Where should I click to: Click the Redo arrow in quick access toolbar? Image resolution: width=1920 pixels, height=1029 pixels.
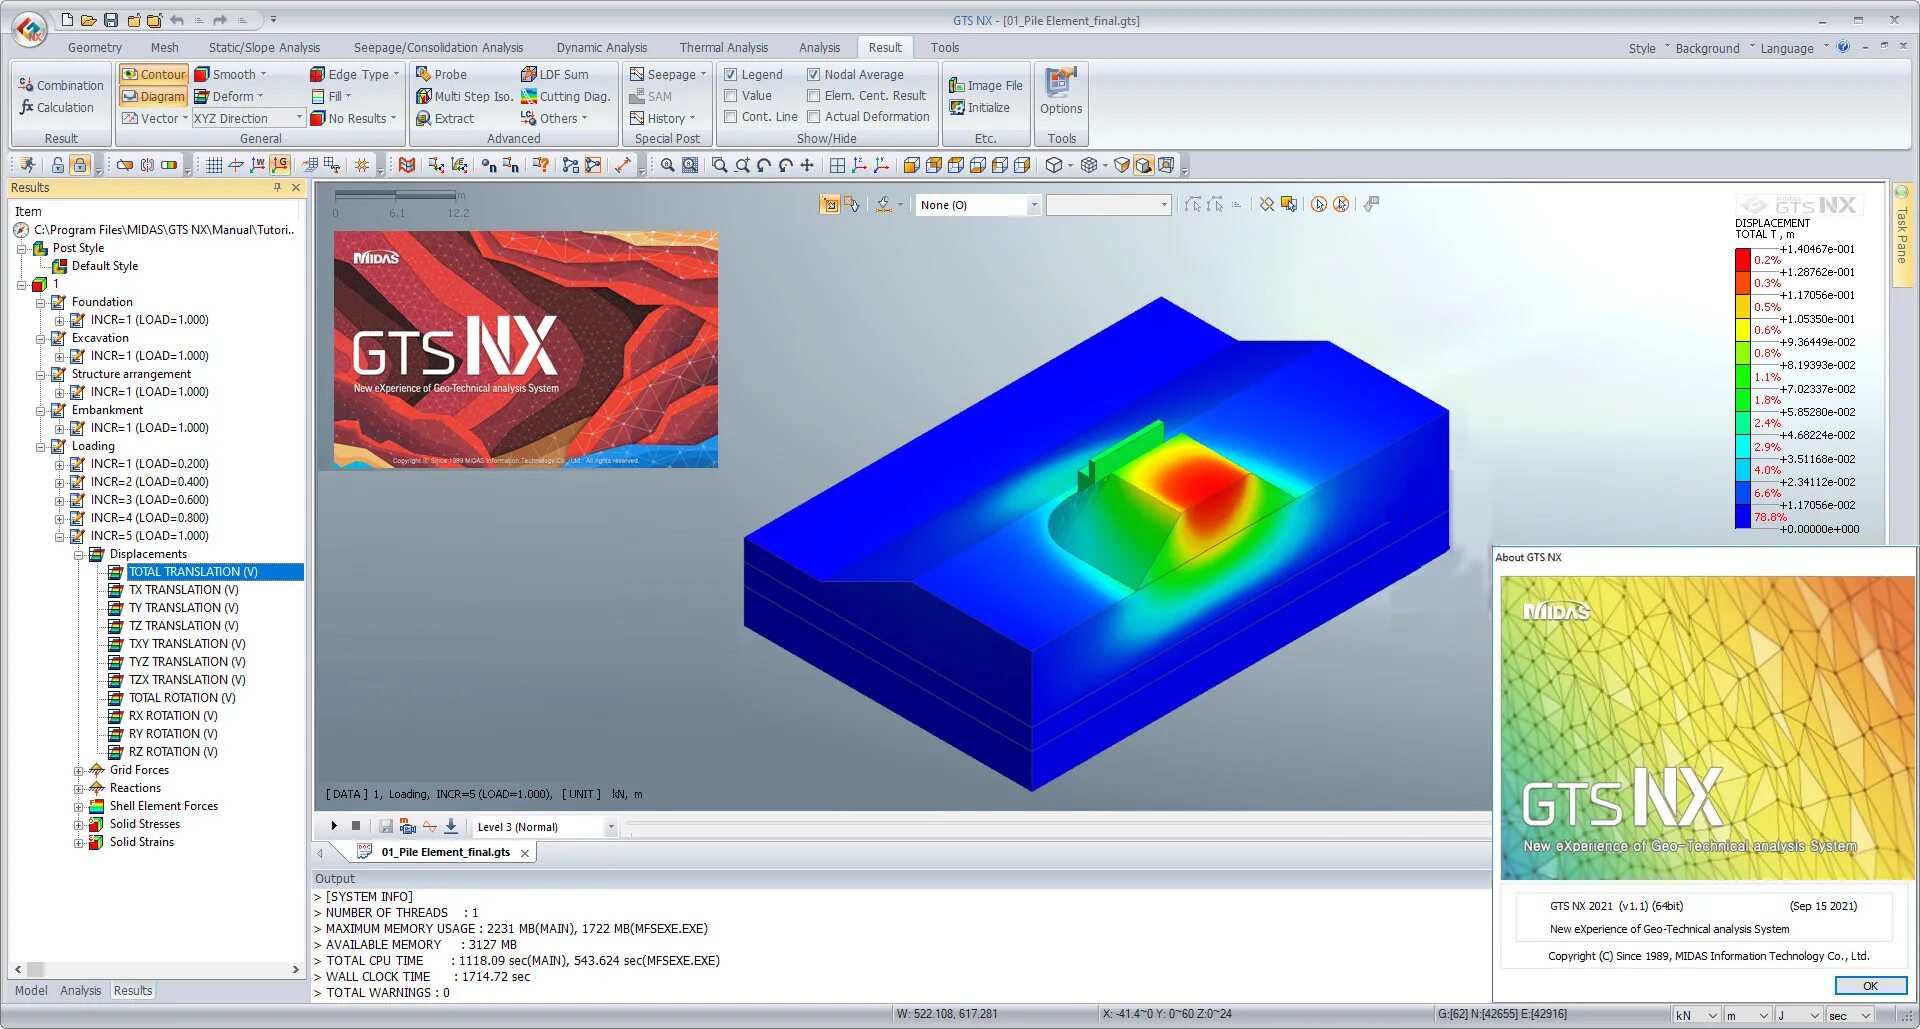point(220,20)
